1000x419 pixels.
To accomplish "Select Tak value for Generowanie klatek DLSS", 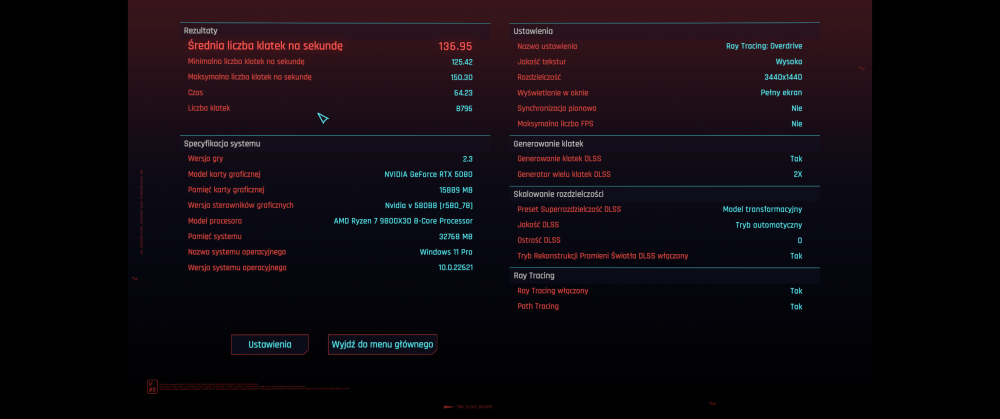I will [x=796, y=159].
